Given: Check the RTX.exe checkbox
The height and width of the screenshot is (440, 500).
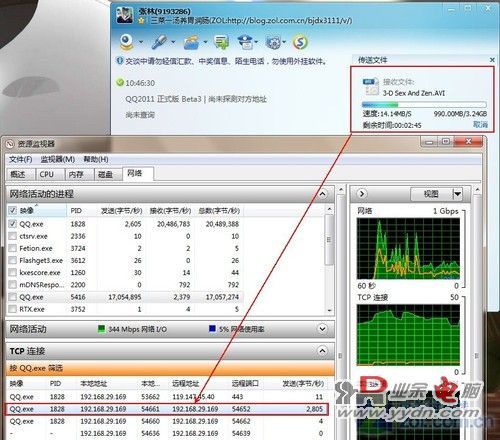Looking at the screenshot, I should tap(12, 309).
